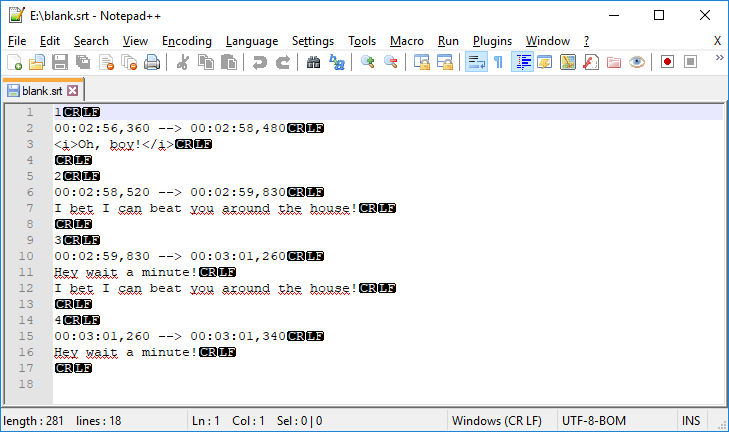Zoom out on the text
The image size is (729, 432).
pyautogui.click(x=391, y=62)
